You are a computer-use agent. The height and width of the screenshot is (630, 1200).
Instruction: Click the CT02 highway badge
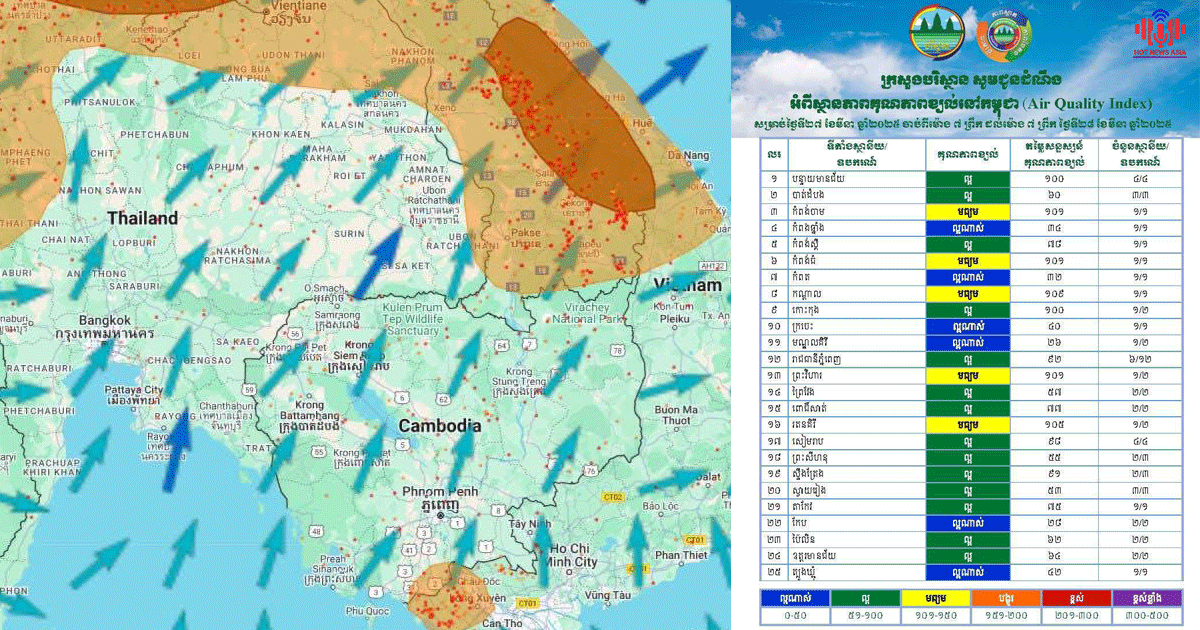click(x=613, y=497)
